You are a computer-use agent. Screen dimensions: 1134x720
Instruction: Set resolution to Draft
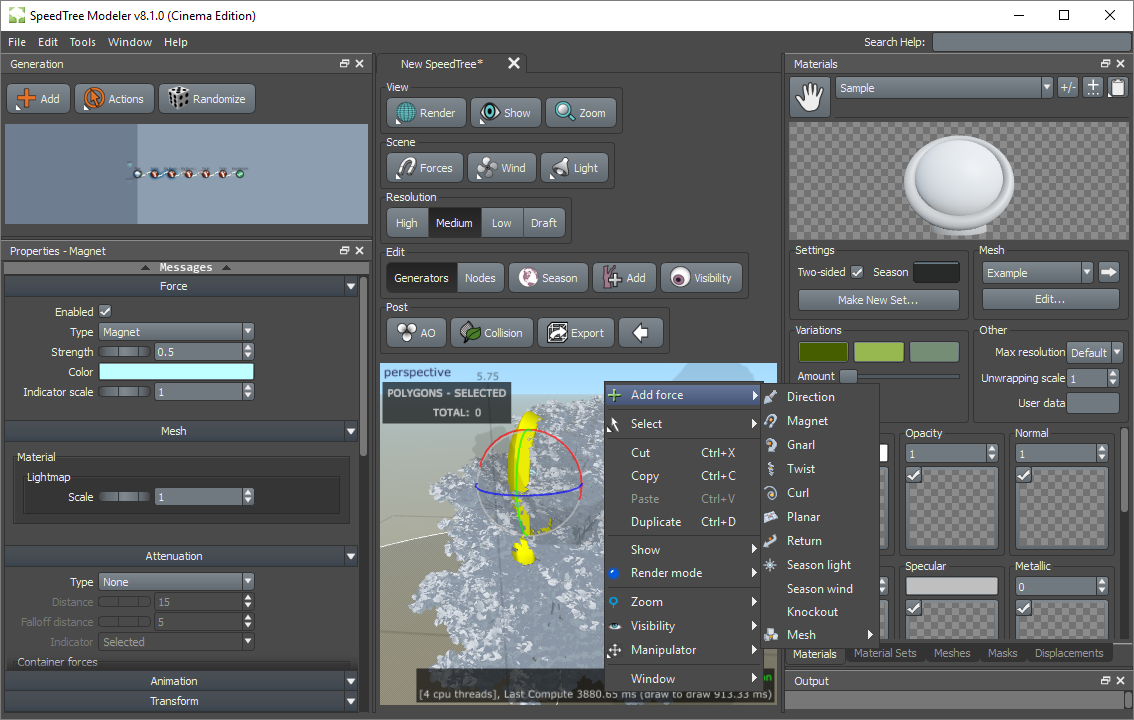[543, 223]
